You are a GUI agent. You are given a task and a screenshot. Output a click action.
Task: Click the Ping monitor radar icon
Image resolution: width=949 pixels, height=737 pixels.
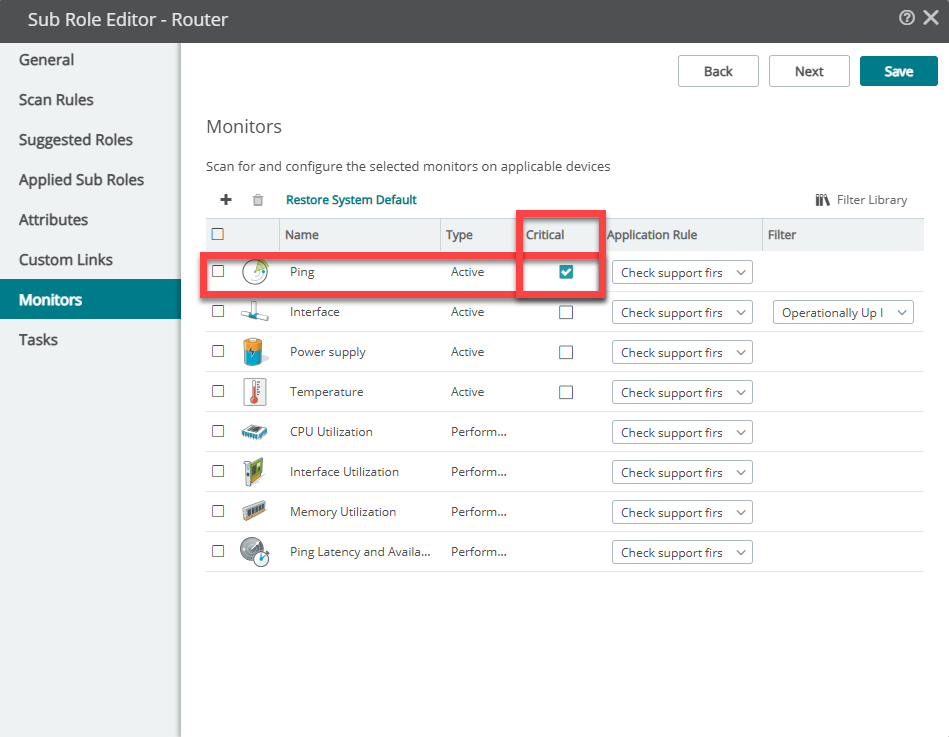(x=255, y=272)
